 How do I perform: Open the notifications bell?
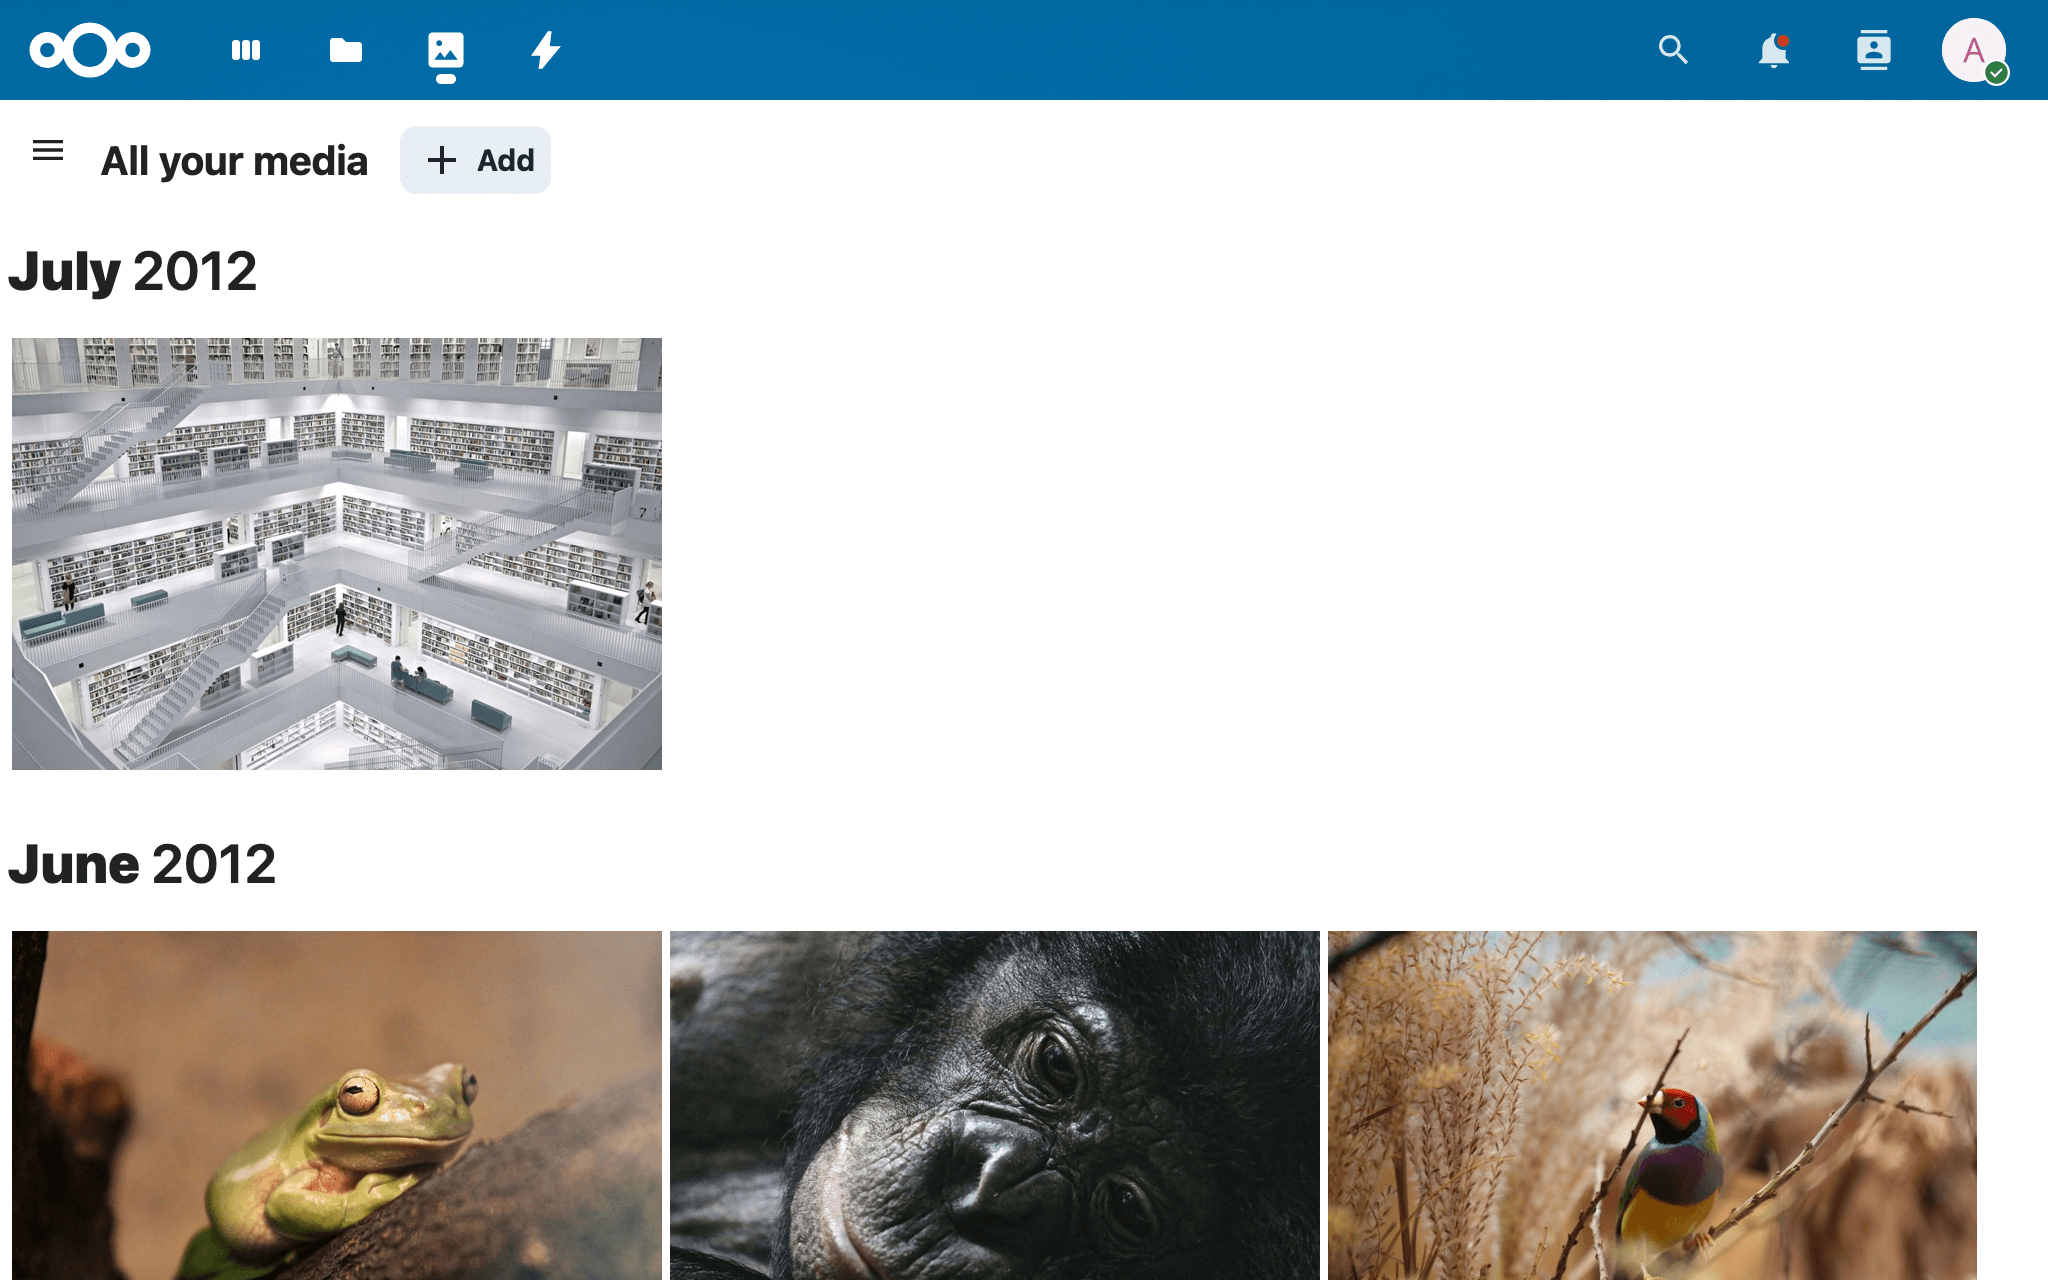click(x=1773, y=50)
